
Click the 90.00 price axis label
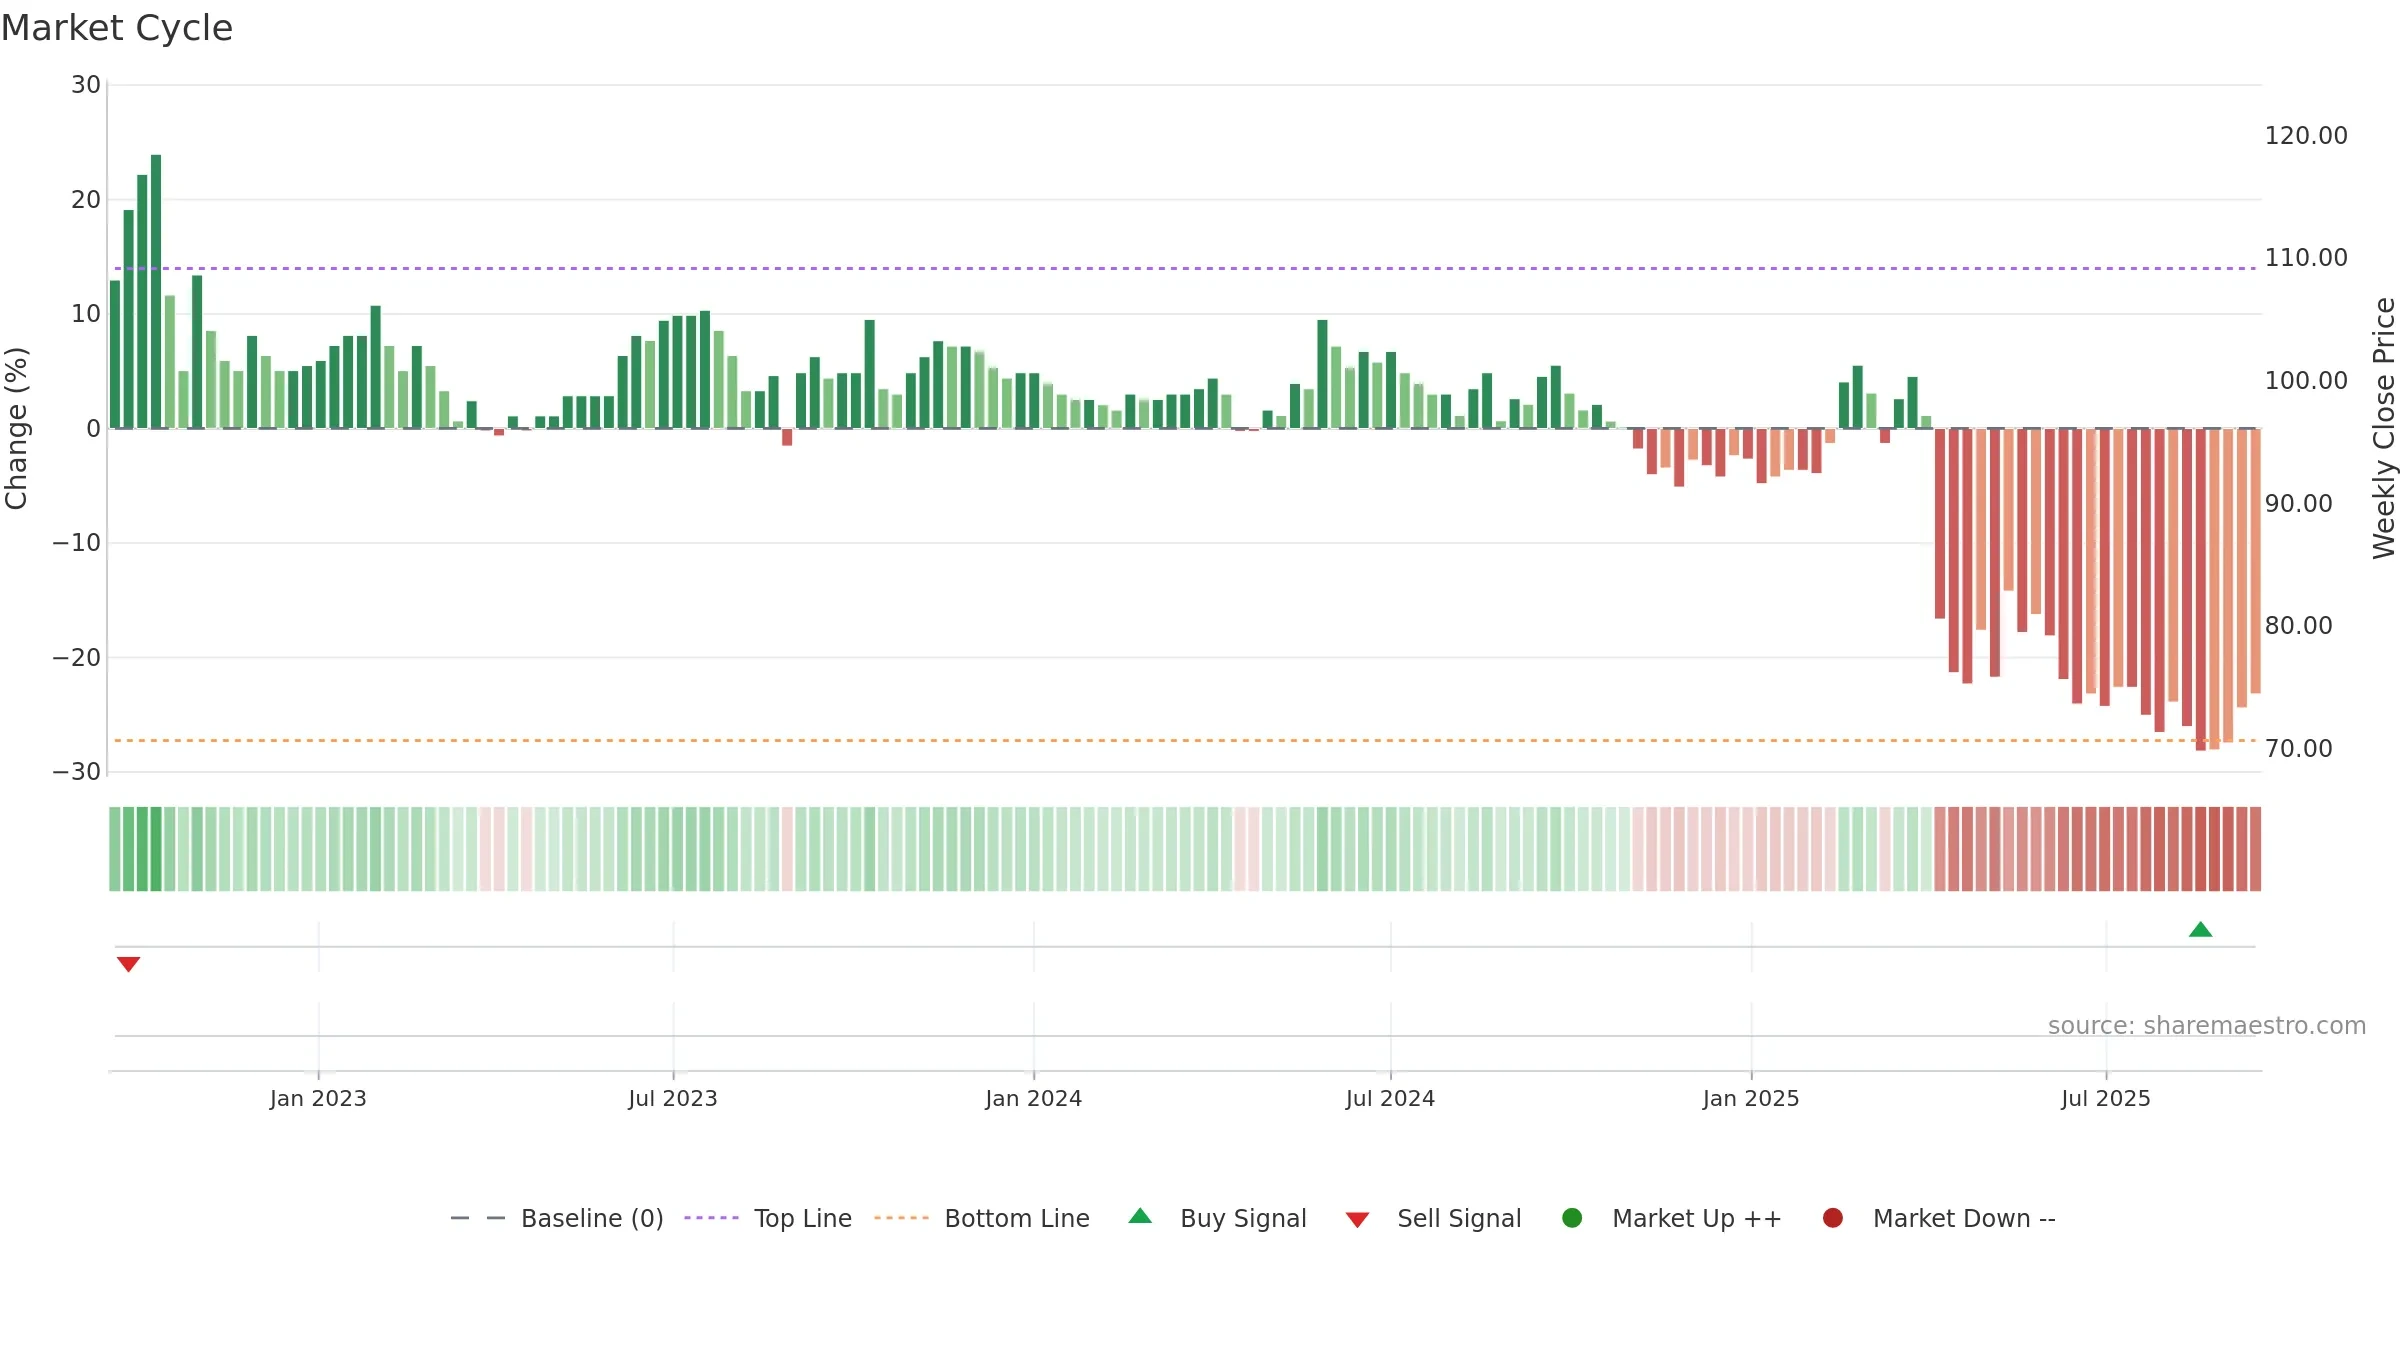[2298, 503]
